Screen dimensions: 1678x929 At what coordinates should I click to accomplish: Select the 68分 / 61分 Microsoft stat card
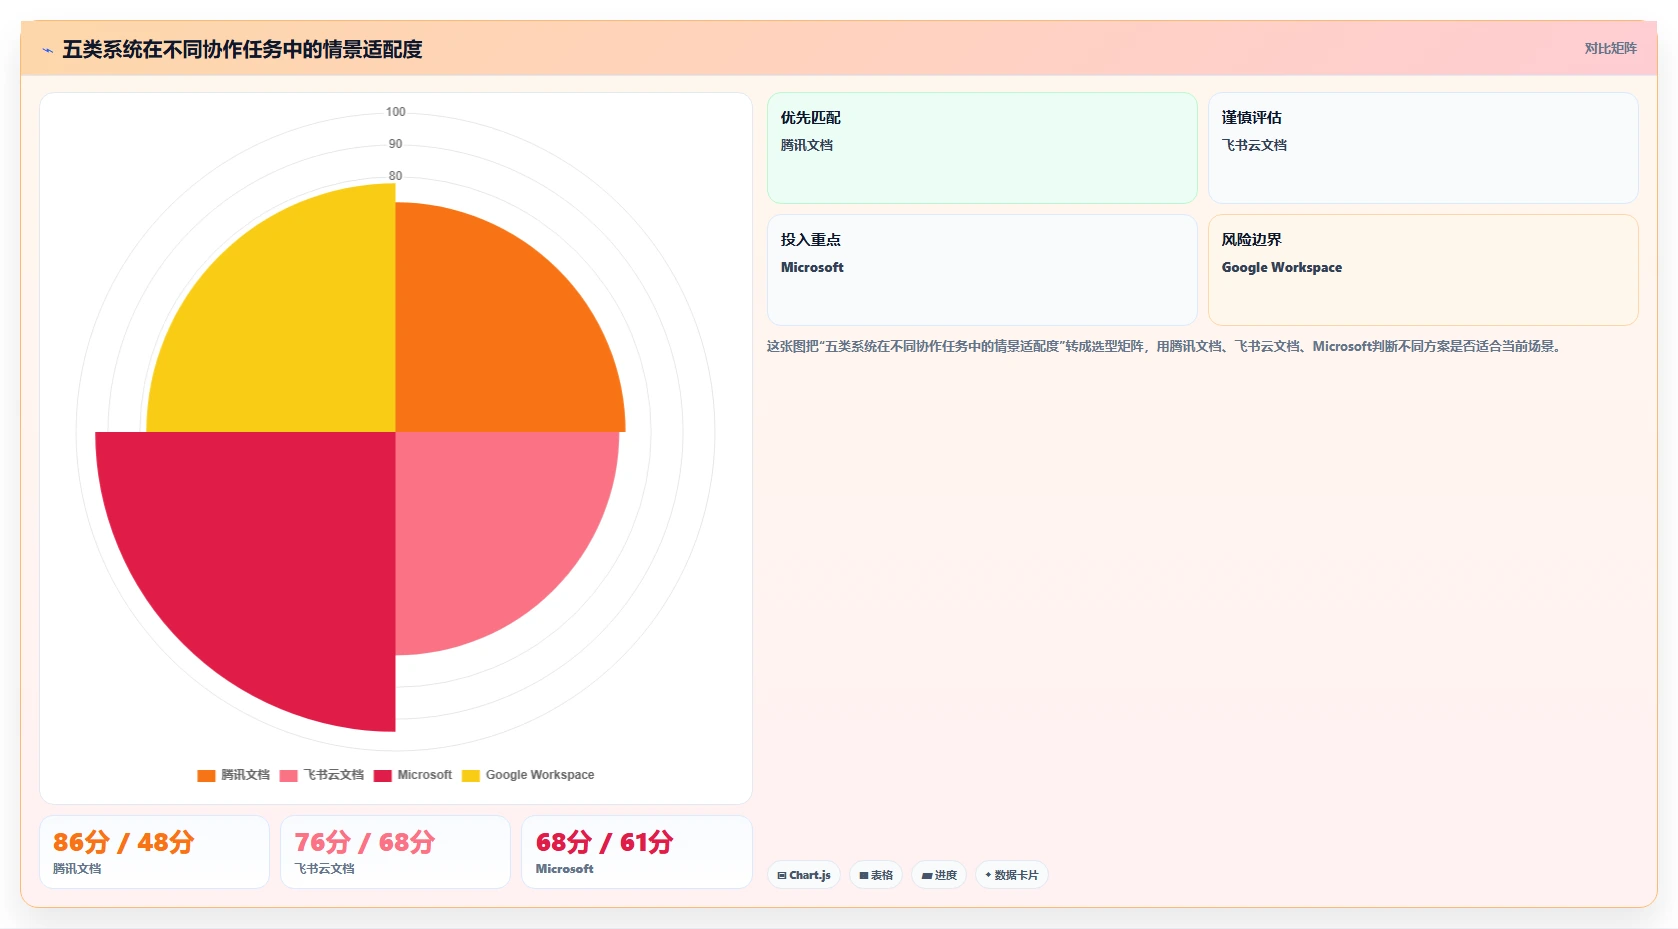coord(636,852)
